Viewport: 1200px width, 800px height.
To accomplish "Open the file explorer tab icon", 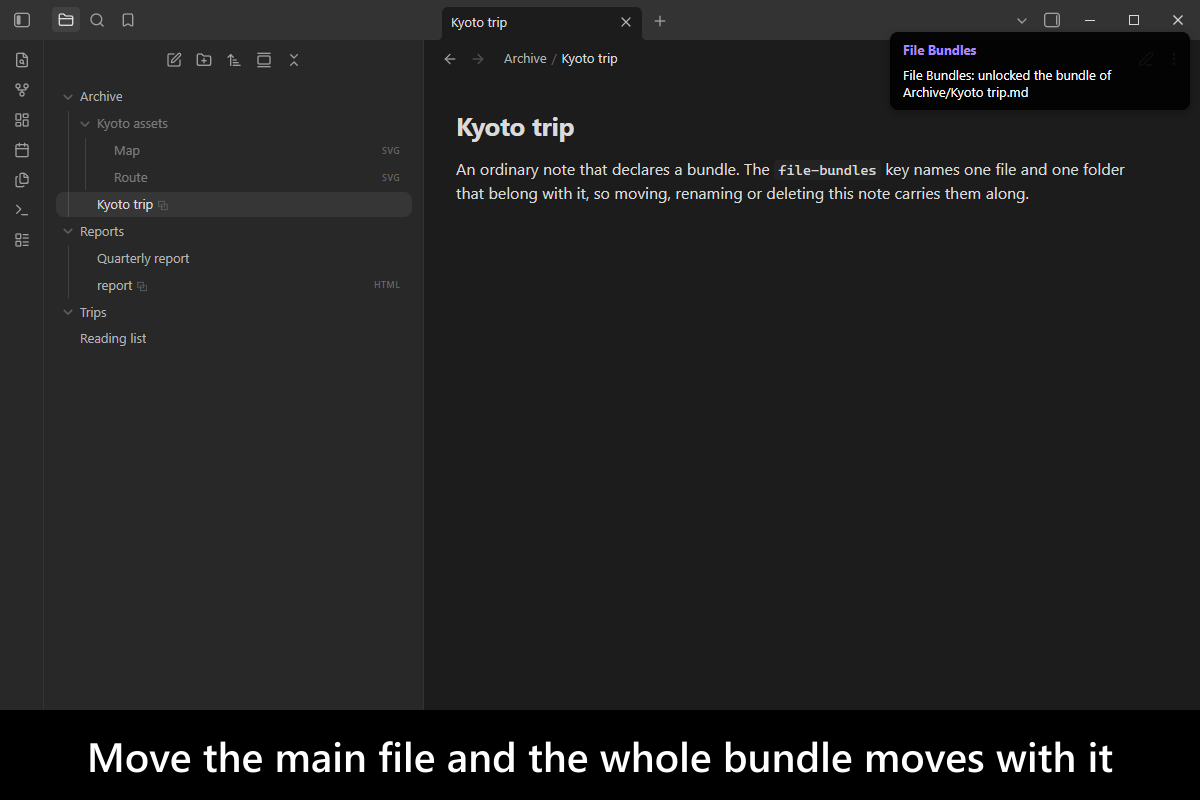I will click(x=66, y=20).
